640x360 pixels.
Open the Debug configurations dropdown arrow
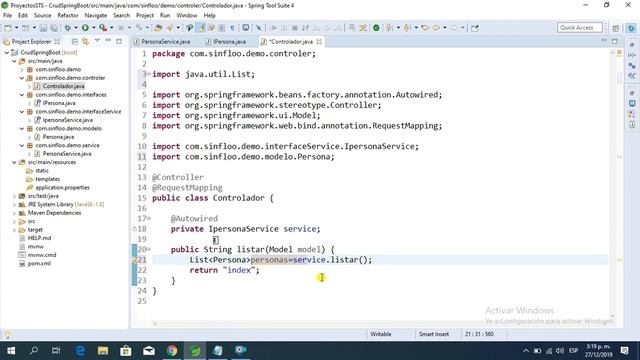tap(76, 28)
